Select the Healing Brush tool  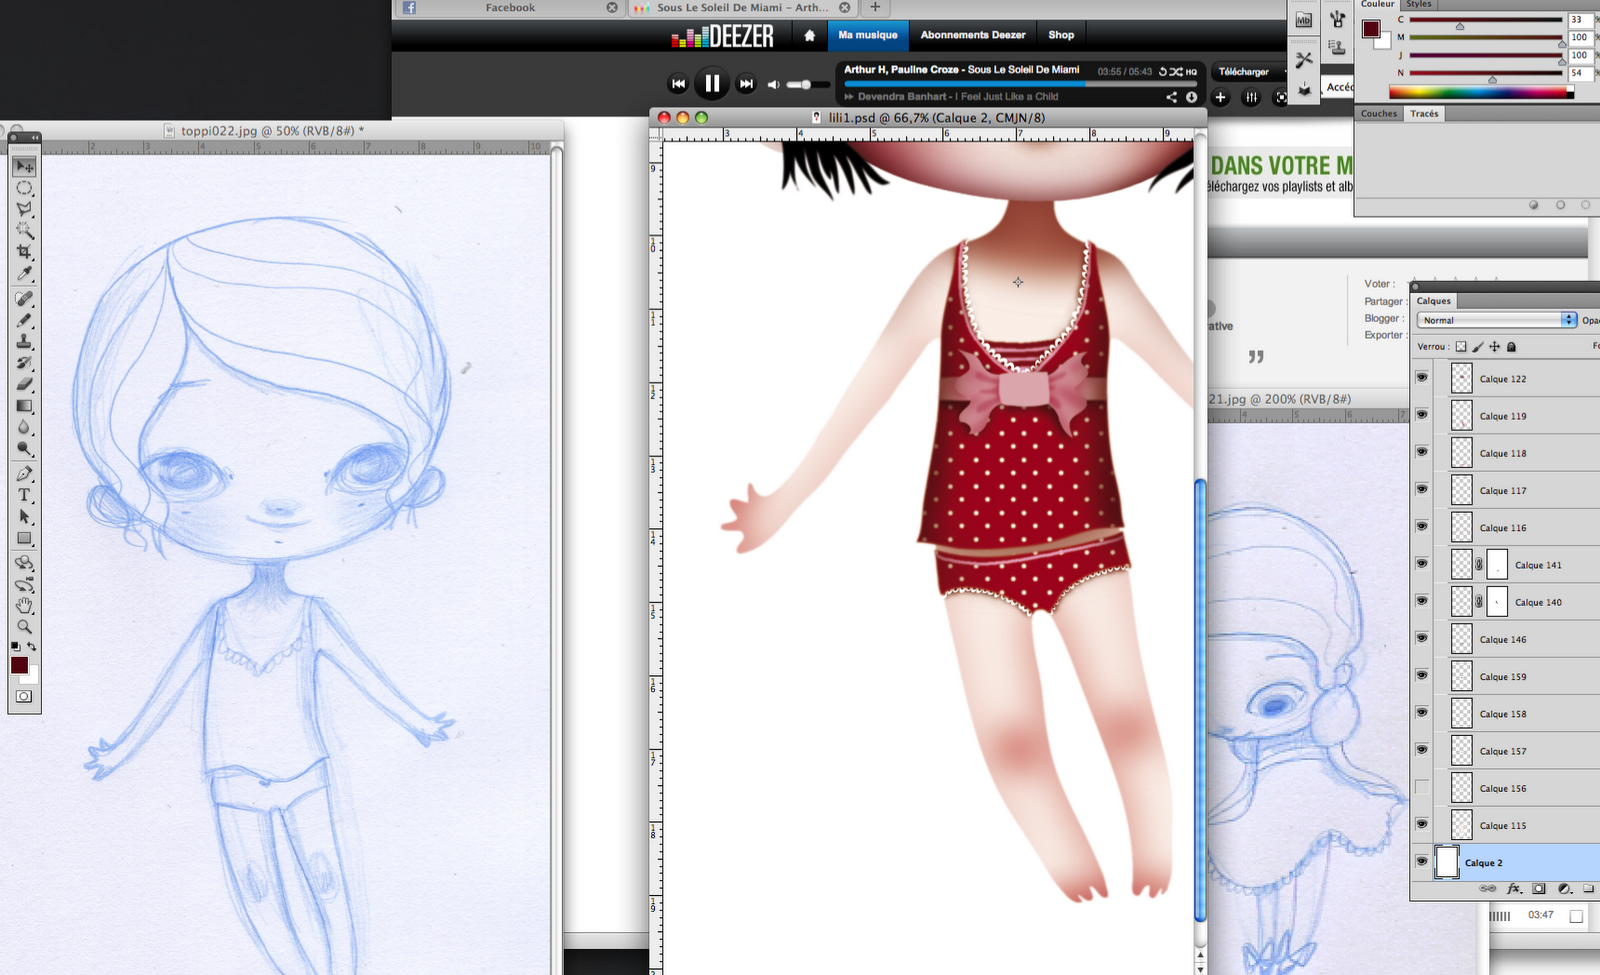(25, 298)
